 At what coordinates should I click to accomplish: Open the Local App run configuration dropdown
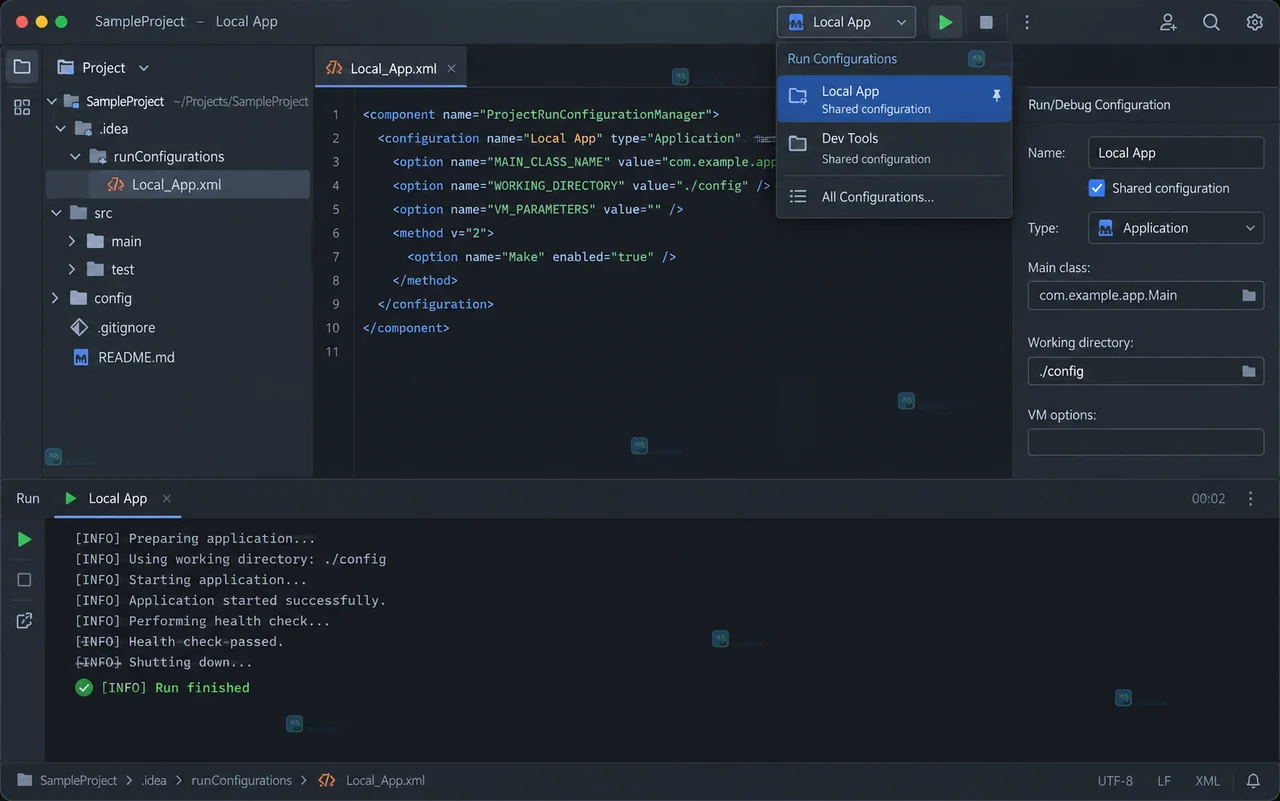click(846, 22)
